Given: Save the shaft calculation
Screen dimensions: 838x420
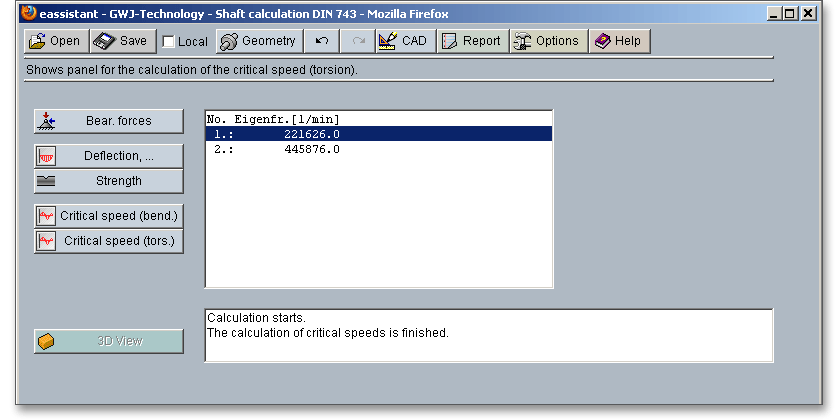Looking at the screenshot, I should tap(121, 41).
